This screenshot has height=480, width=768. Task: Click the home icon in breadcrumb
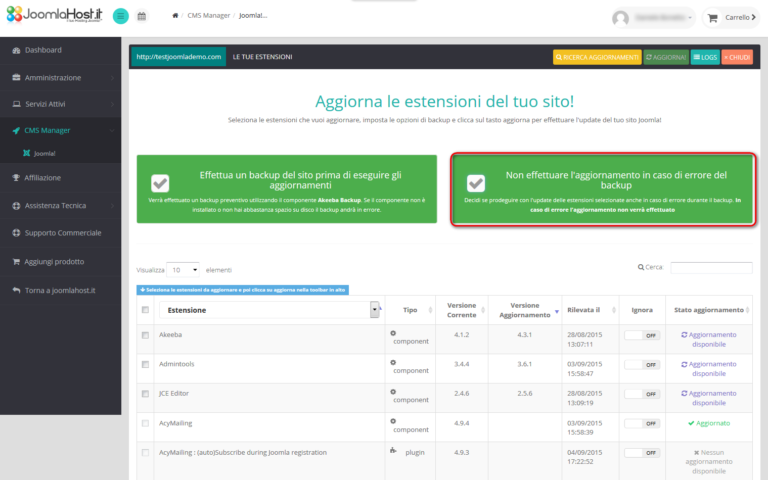[176, 16]
